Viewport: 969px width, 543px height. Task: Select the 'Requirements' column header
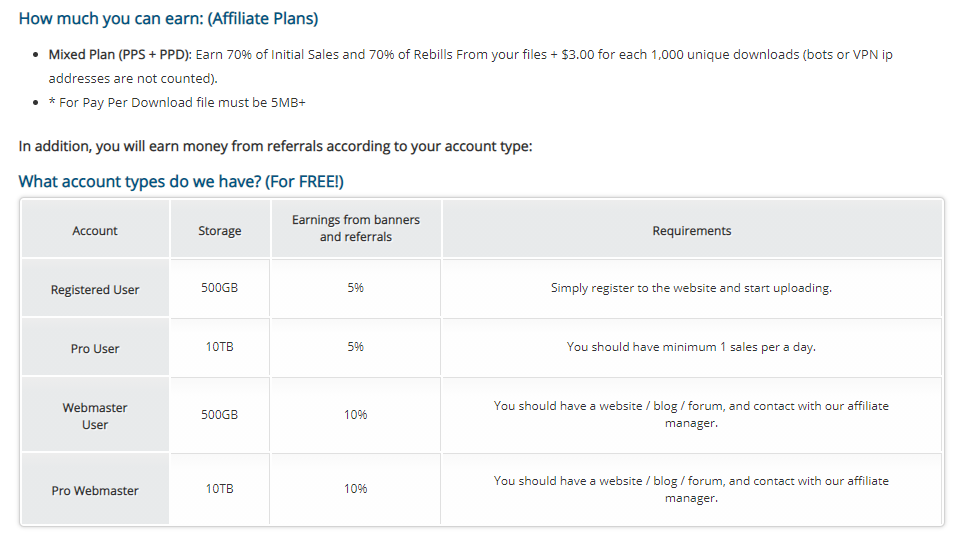691,231
